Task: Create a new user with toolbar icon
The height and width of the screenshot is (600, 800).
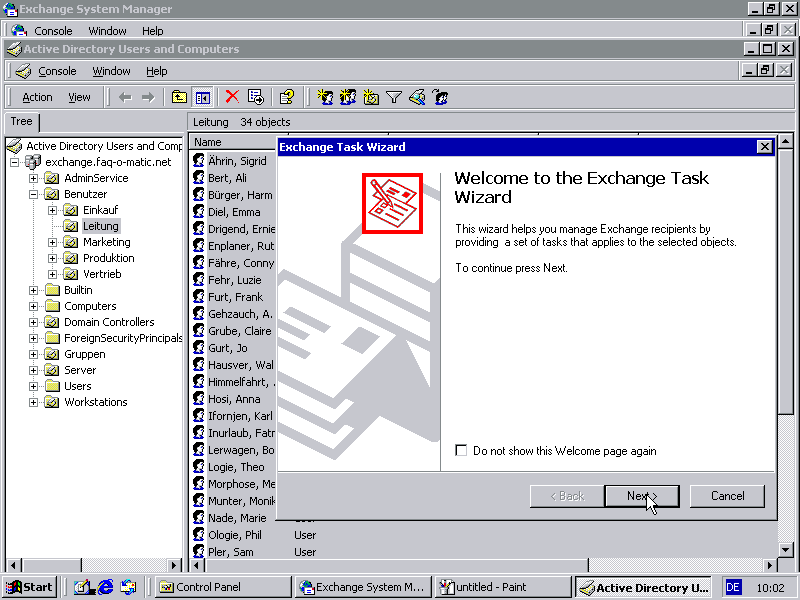Action: pos(325,97)
